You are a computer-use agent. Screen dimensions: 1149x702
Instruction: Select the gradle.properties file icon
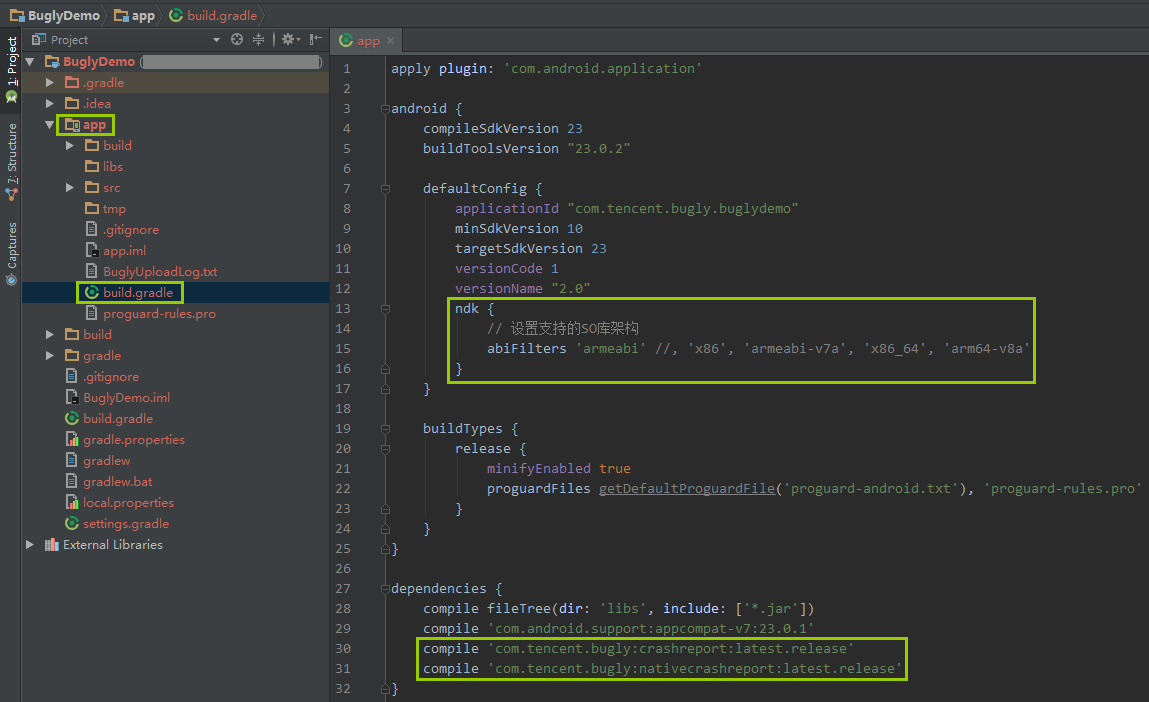click(72, 440)
